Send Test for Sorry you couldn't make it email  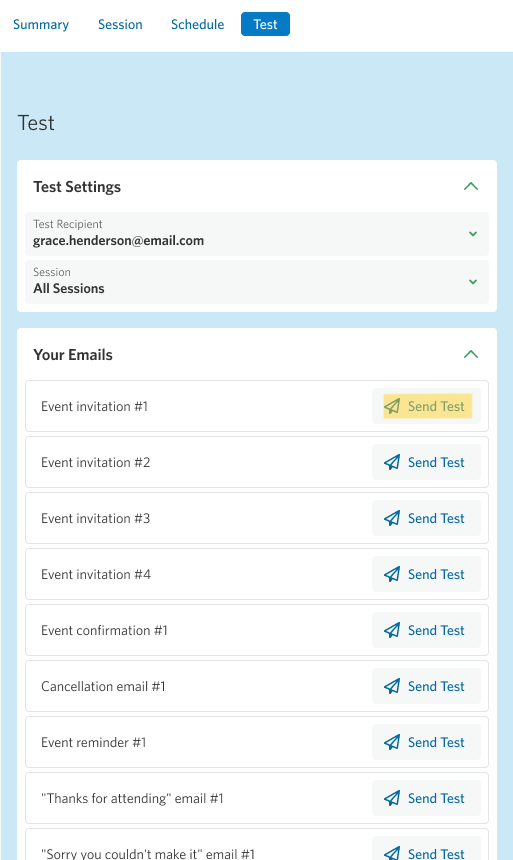[426, 851]
